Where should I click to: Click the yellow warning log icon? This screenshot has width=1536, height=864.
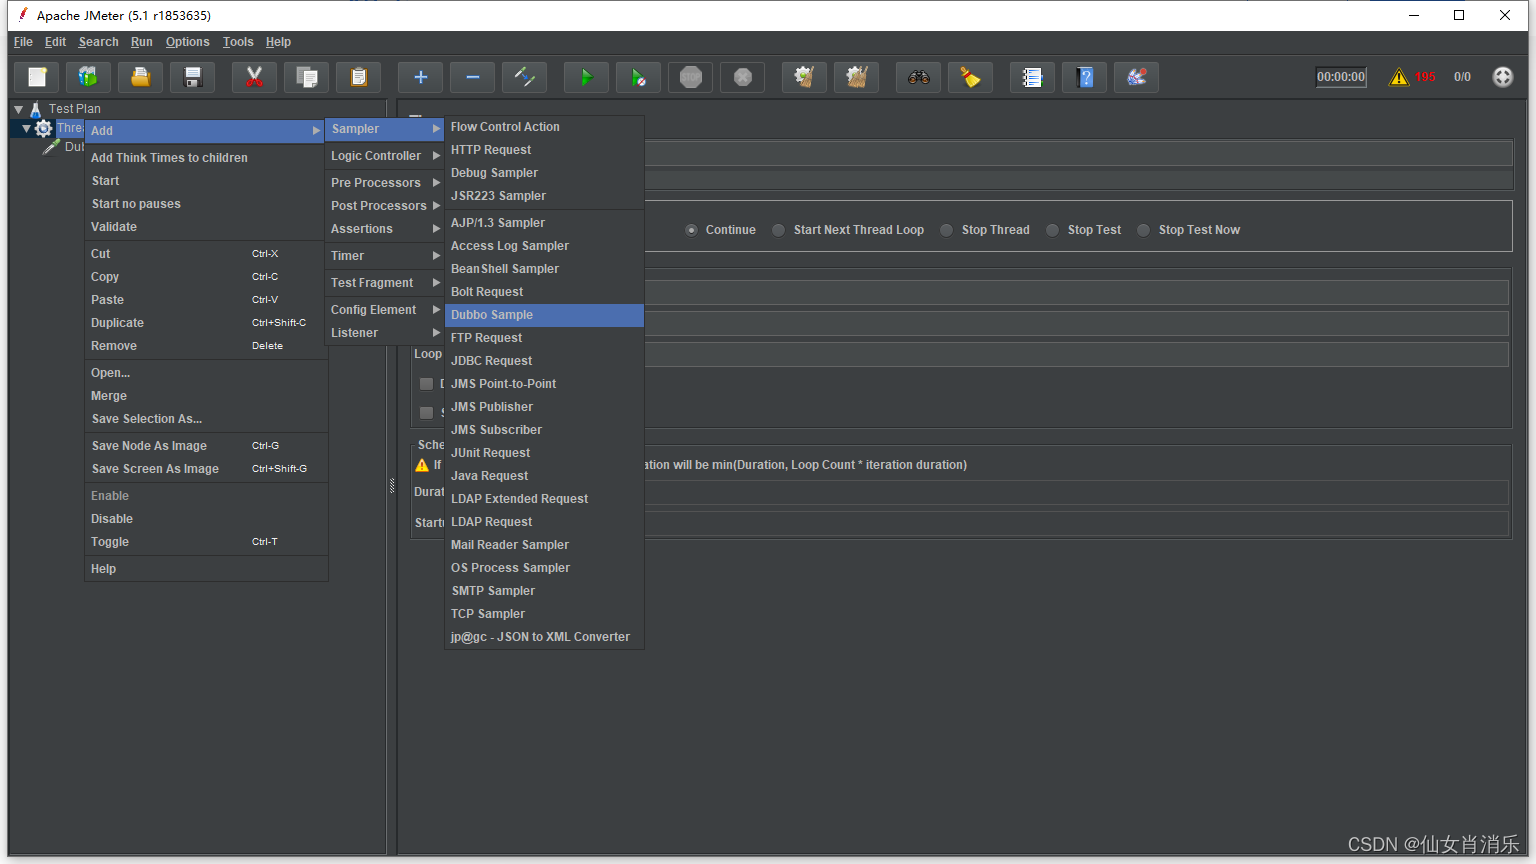click(1399, 77)
